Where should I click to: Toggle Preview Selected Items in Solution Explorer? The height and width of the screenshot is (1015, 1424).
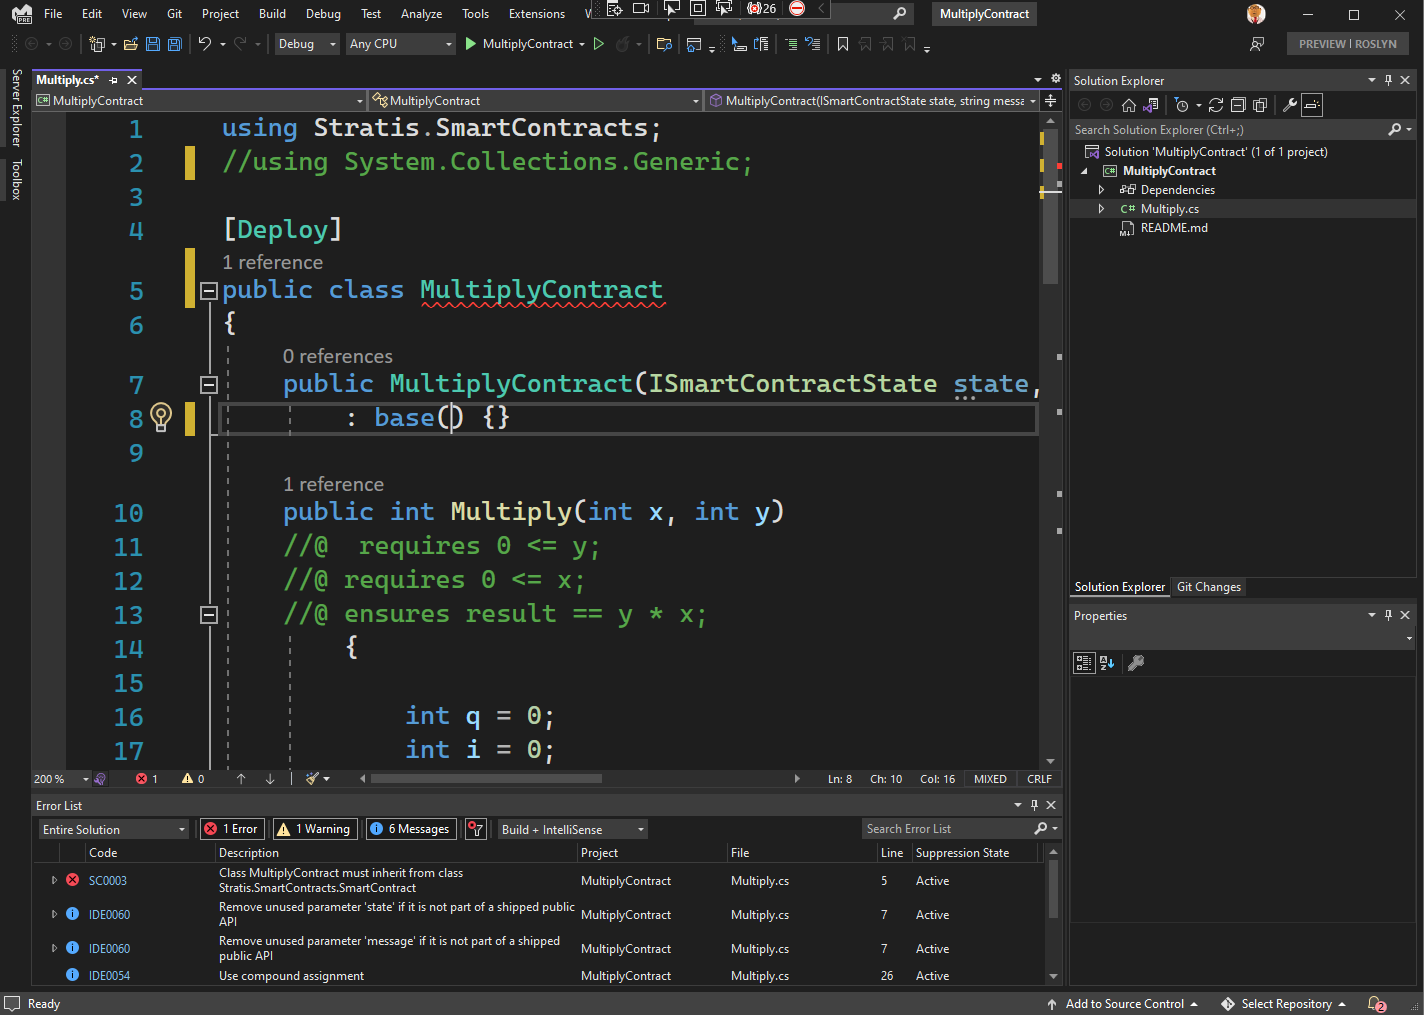coord(1312,105)
